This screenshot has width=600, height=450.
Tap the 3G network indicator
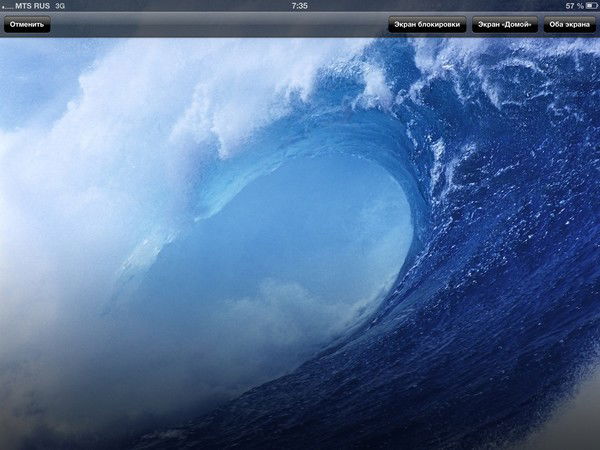coord(60,6)
